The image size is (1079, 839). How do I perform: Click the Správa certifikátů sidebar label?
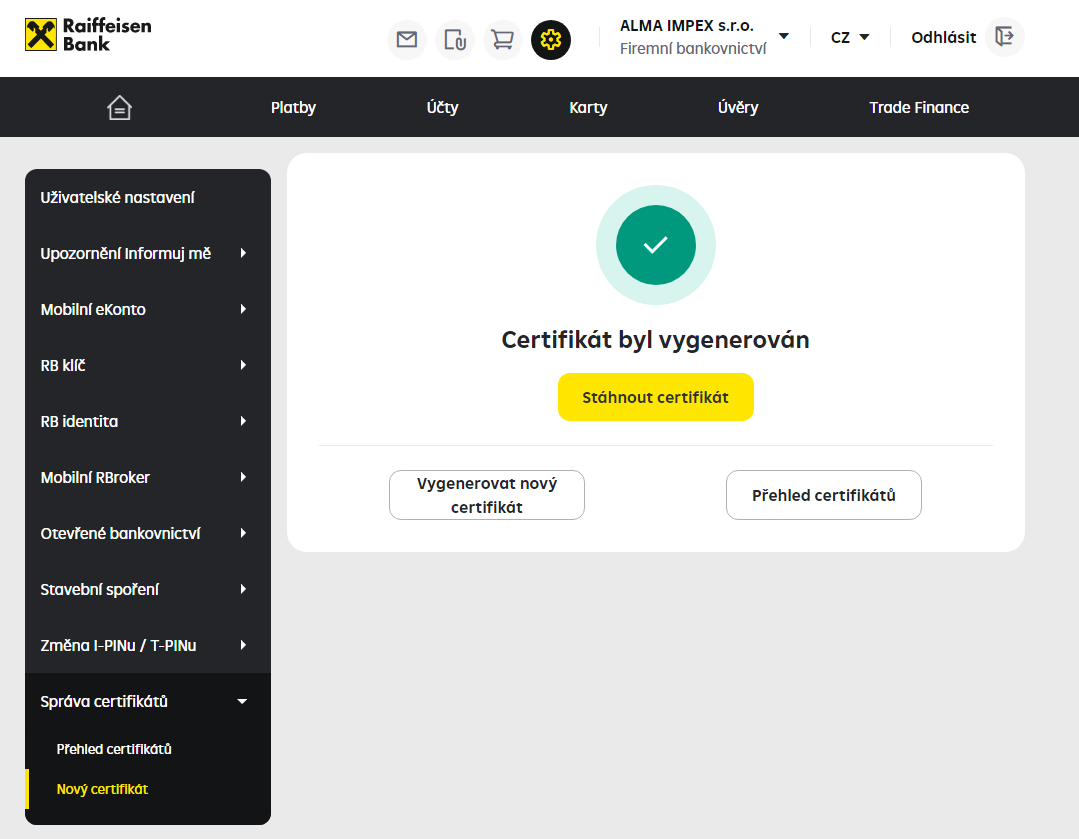coord(104,701)
